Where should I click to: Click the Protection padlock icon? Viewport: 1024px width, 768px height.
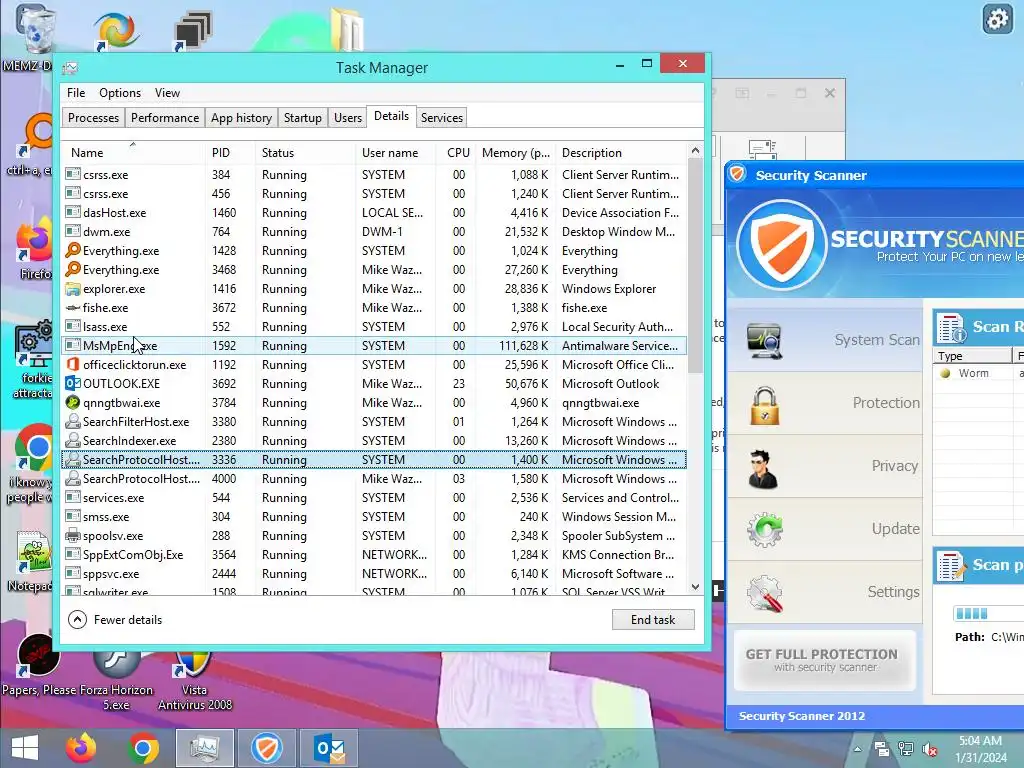pyautogui.click(x=765, y=405)
